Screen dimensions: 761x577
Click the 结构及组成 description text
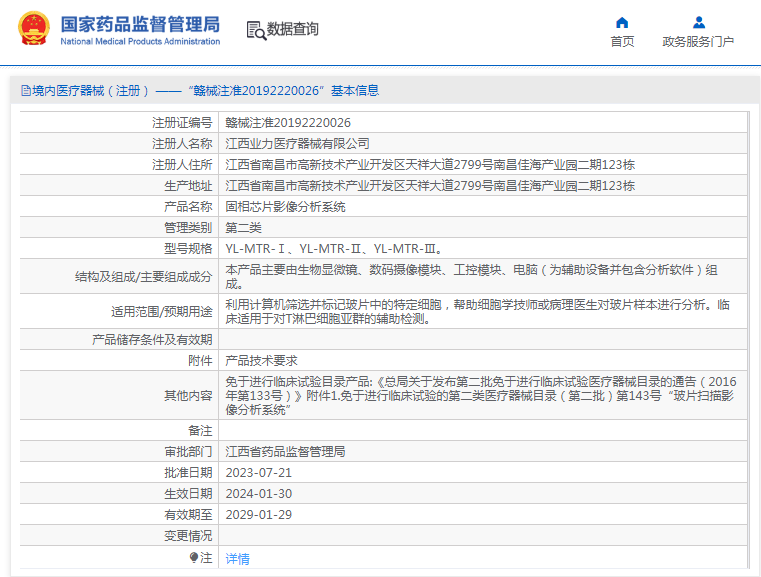coord(471,277)
